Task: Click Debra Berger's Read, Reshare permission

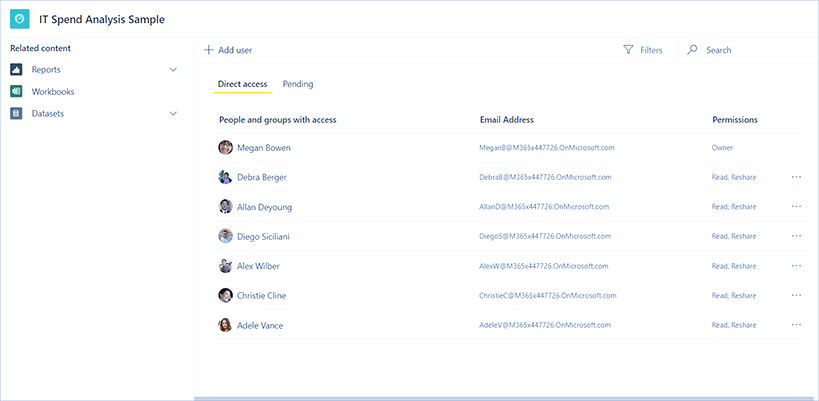Action: 734,177
